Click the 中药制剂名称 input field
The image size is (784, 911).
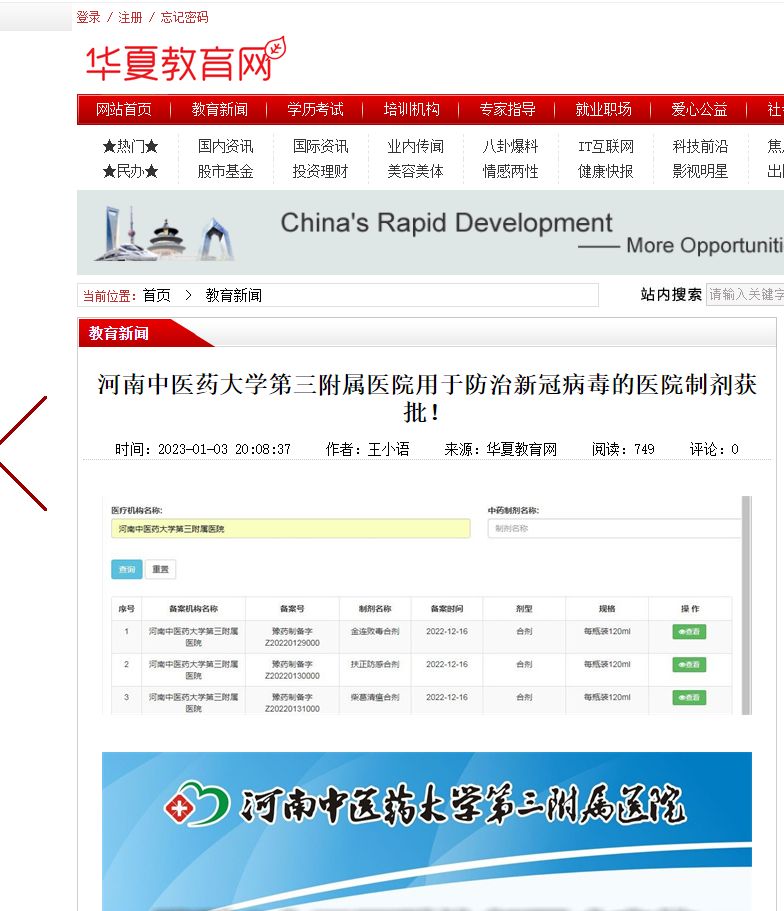(x=614, y=528)
